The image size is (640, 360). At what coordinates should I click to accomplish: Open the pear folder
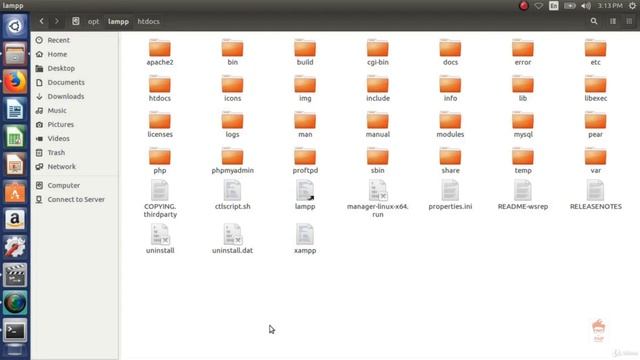tap(596, 124)
